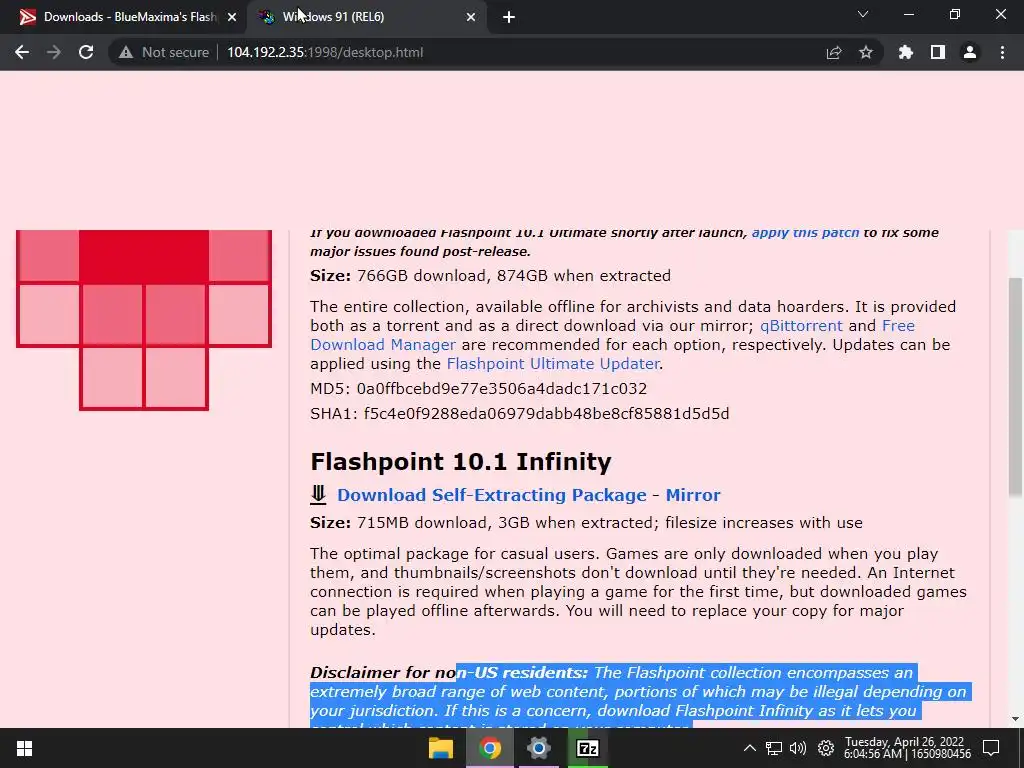1024x768 pixels.
Task: Open the Flashpoint Ultimate Updater link
Action: click(x=552, y=363)
